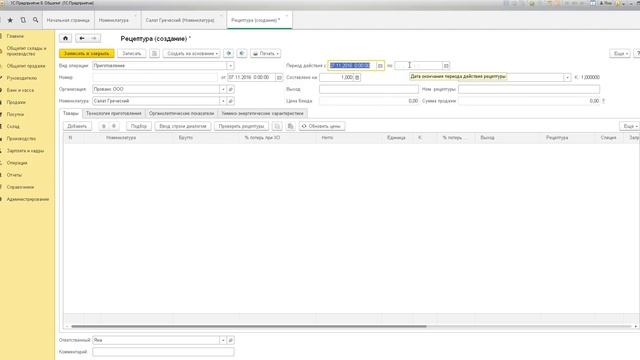Expand the Номенклатура field dropdown arrow
640x360 pixels.
pos(223,101)
